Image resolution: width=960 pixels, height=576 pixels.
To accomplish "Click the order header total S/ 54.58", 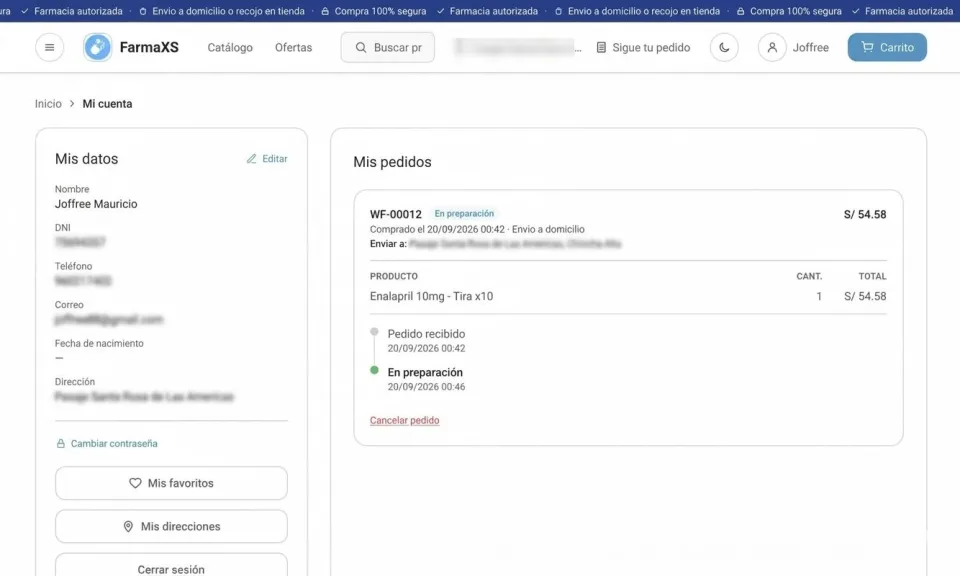I will click(x=865, y=214).
